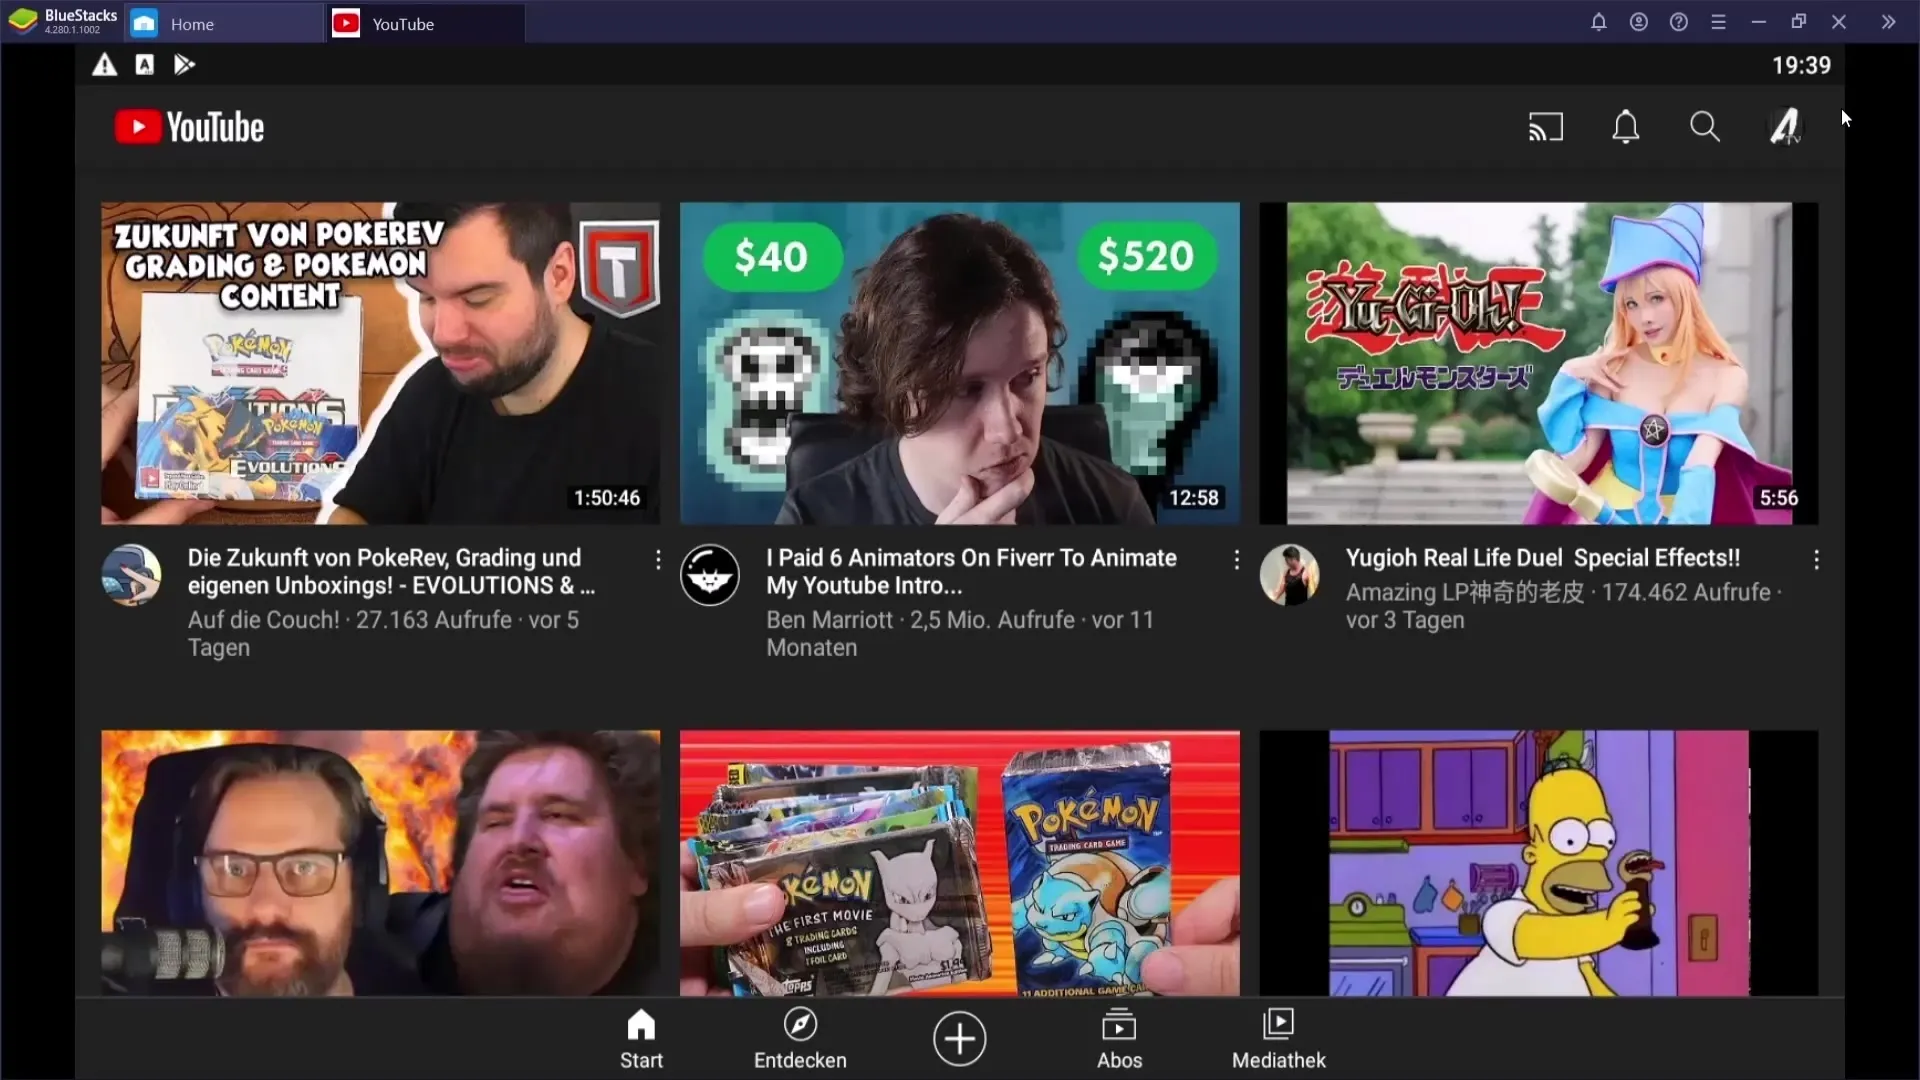Image resolution: width=1920 pixels, height=1080 pixels.
Task: Play thumbnail with two men and flames
Action: click(380, 863)
